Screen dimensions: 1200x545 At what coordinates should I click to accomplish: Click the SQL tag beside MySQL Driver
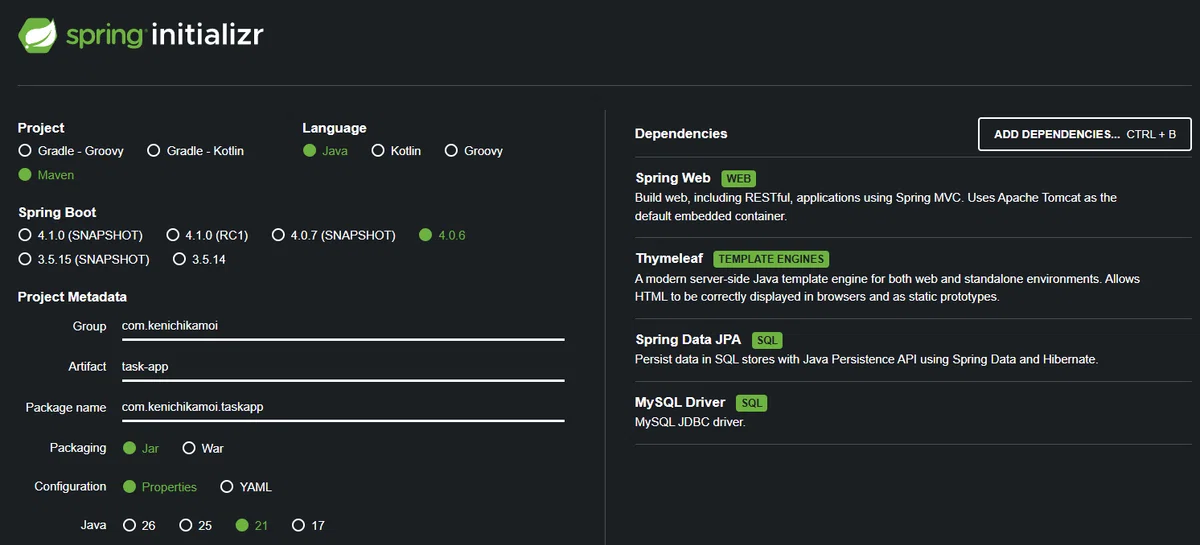coord(751,403)
